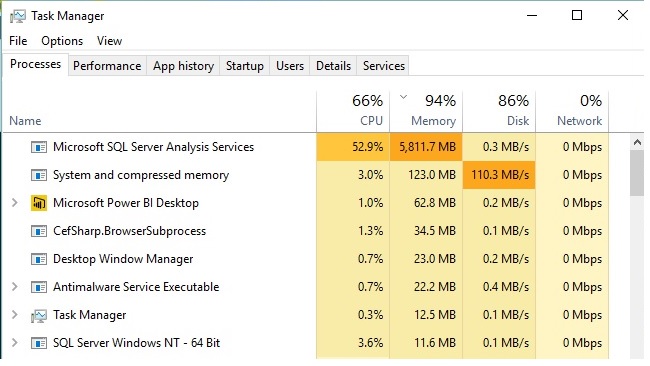Click the 0.4 MB/s disk cell
Screen dimensions: 650x366
[x=499, y=287]
